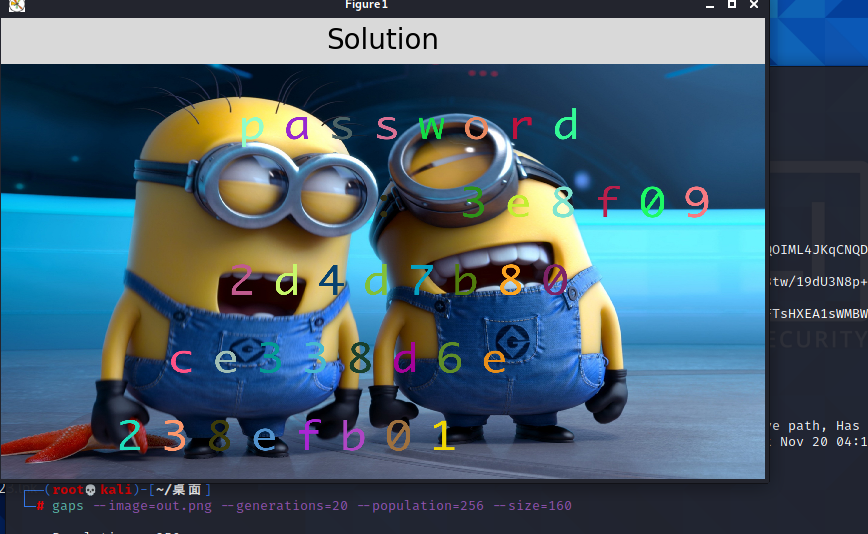Click the "3e8f09" text in the image
The height and width of the screenshot is (534, 868).
(586, 201)
